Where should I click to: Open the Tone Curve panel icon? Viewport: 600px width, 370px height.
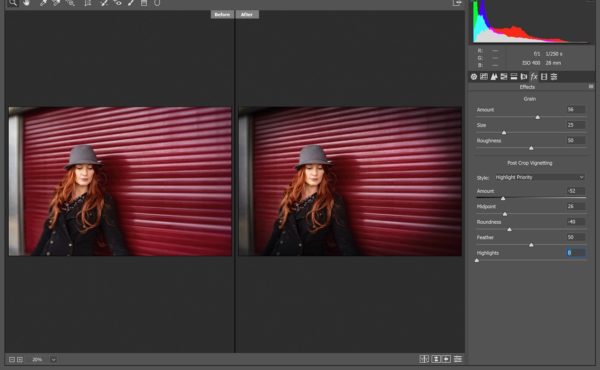484,77
